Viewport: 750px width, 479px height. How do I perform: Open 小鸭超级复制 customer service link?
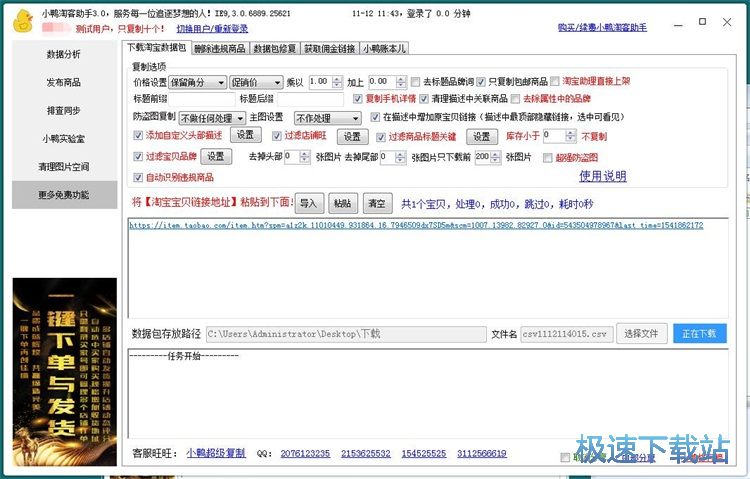pos(216,453)
